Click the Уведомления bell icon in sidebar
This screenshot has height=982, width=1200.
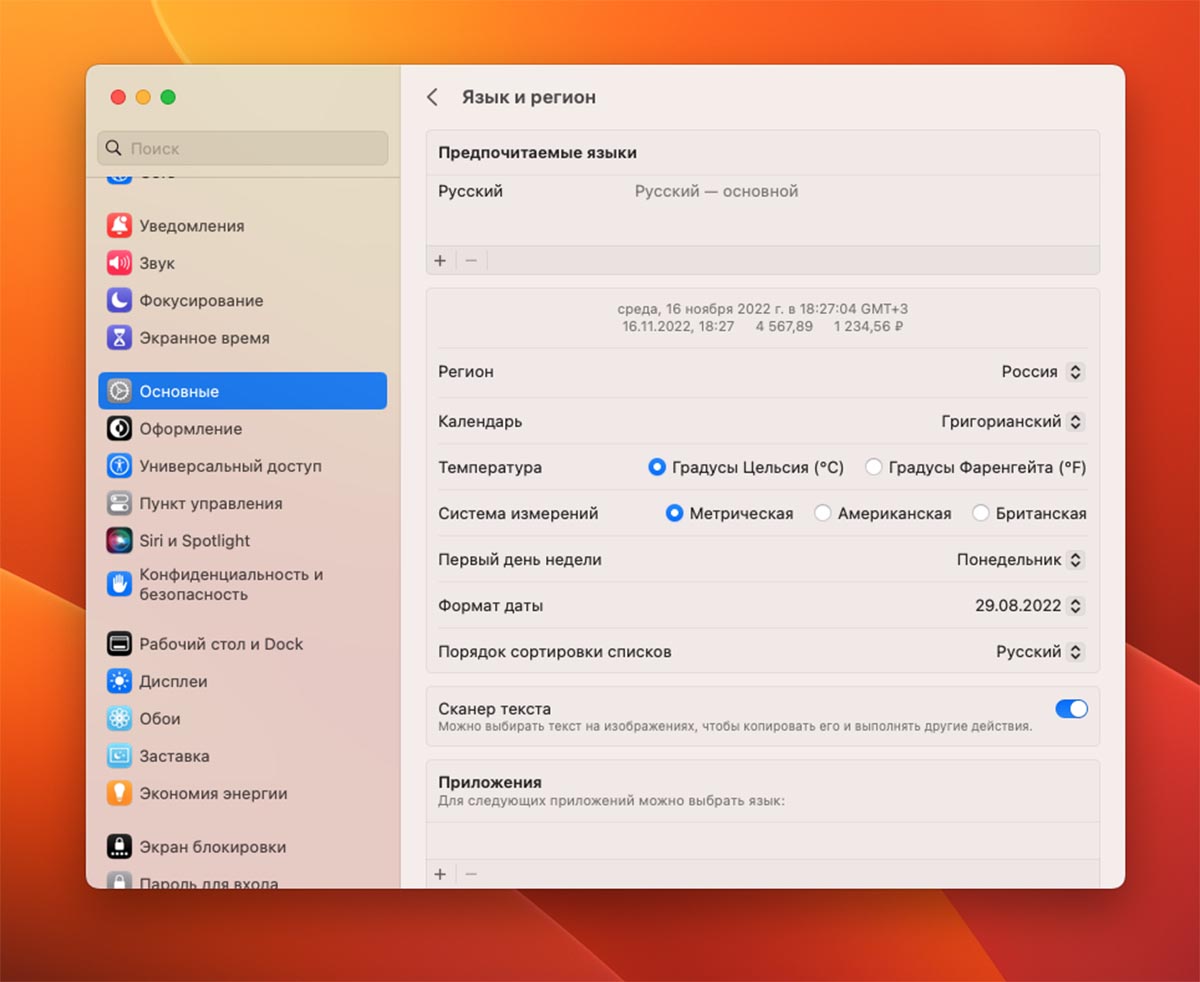[x=120, y=226]
